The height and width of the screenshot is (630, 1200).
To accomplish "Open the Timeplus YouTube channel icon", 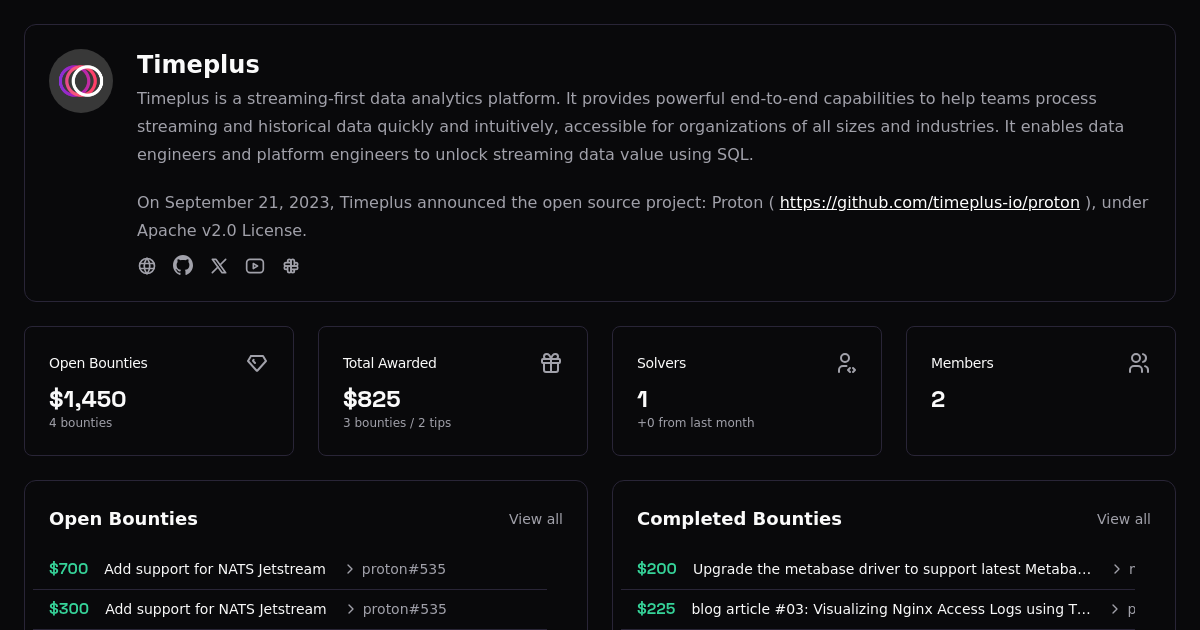I will 255,266.
